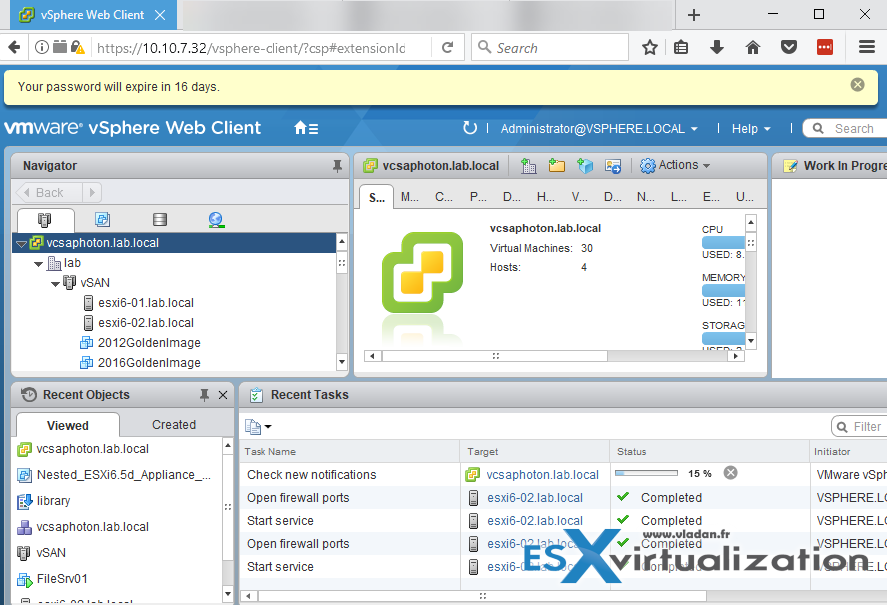This screenshot has height=605, width=887.
Task: Click the site info icon in address bar
Action: point(41,47)
